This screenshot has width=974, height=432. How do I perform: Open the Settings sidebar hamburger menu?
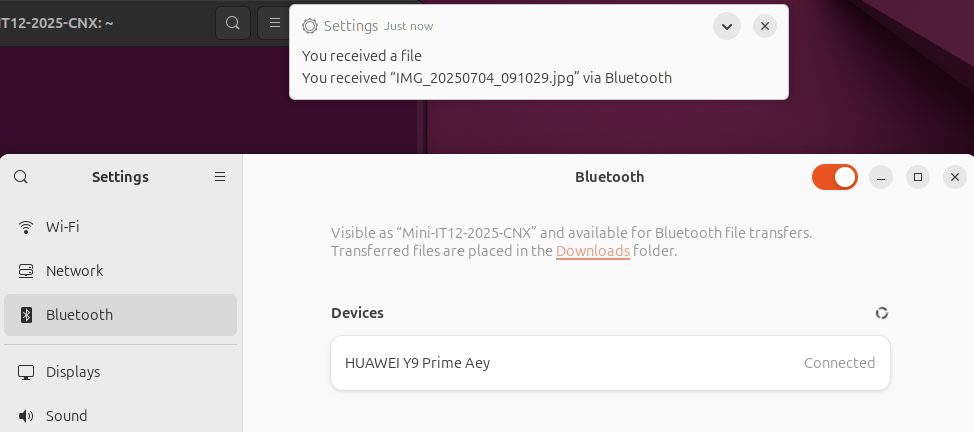point(220,177)
